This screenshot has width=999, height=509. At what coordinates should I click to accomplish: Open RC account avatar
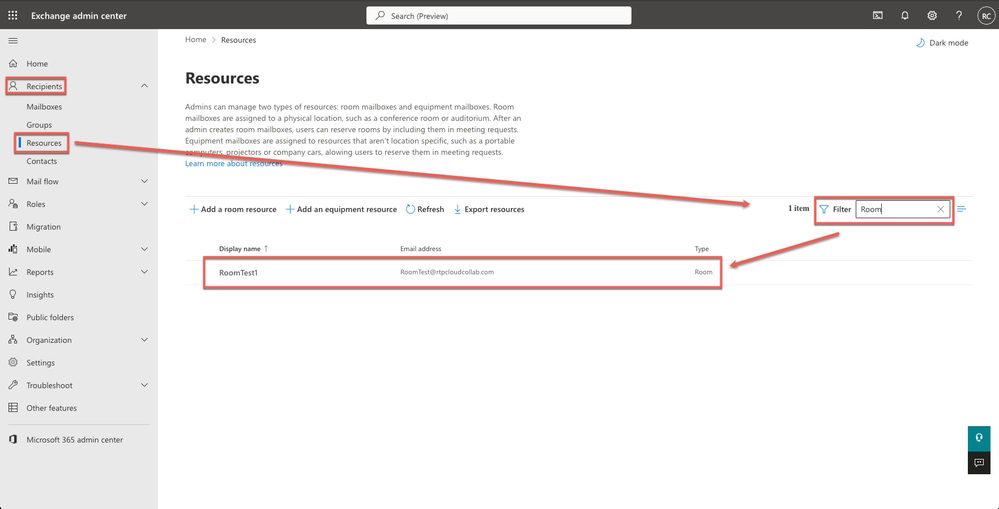tap(985, 15)
